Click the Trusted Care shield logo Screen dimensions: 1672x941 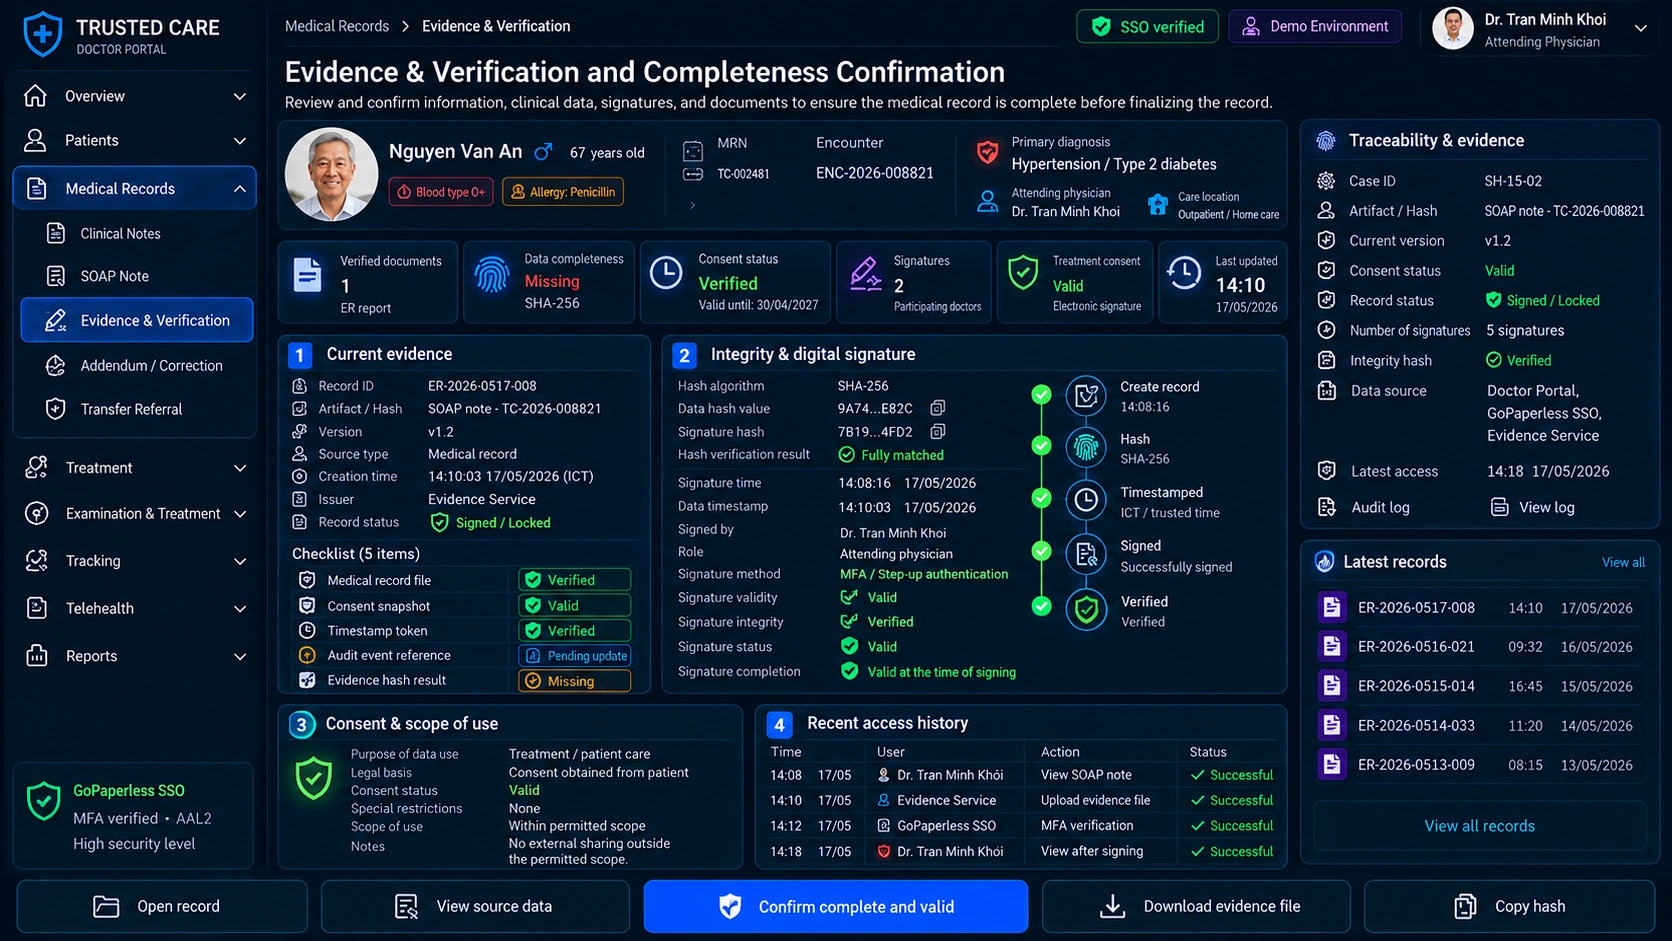[42, 35]
